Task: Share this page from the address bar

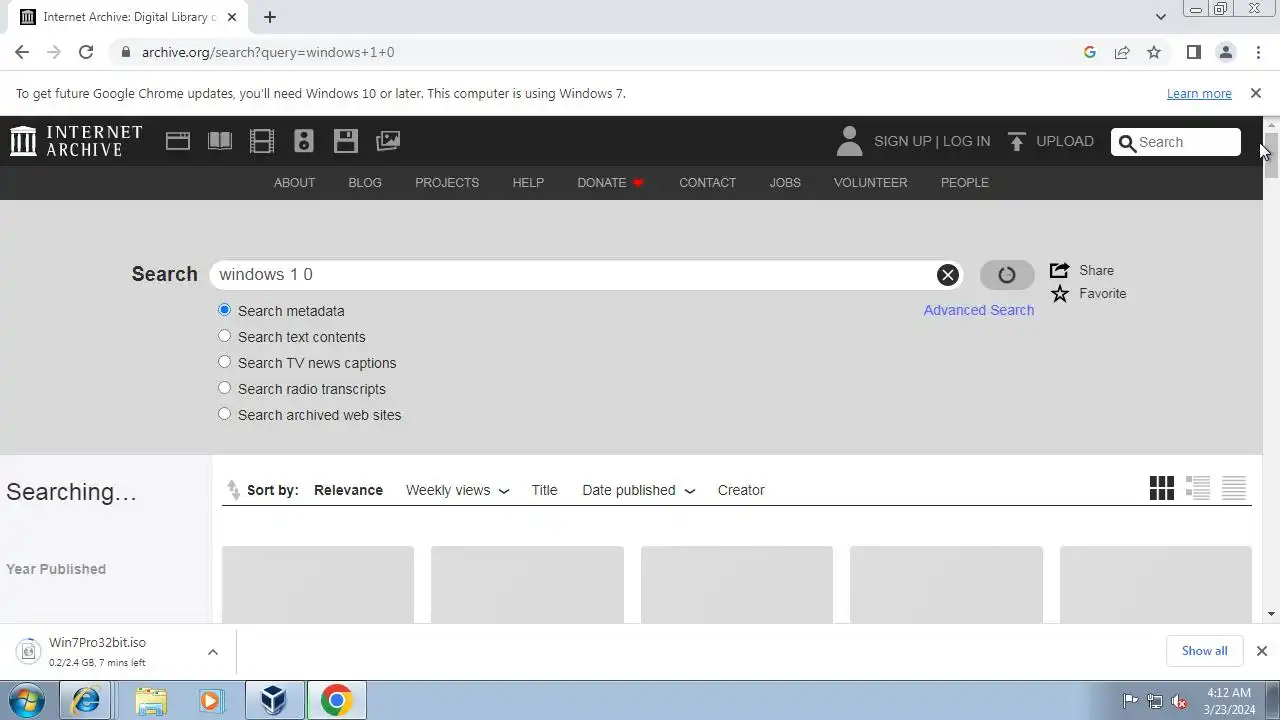Action: (1122, 52)
